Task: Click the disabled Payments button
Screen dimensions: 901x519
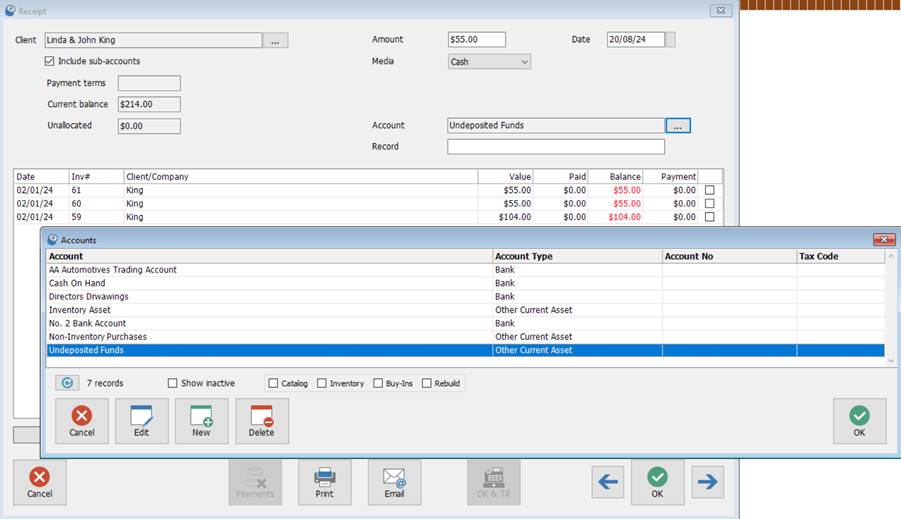Action: coord(255,482)
